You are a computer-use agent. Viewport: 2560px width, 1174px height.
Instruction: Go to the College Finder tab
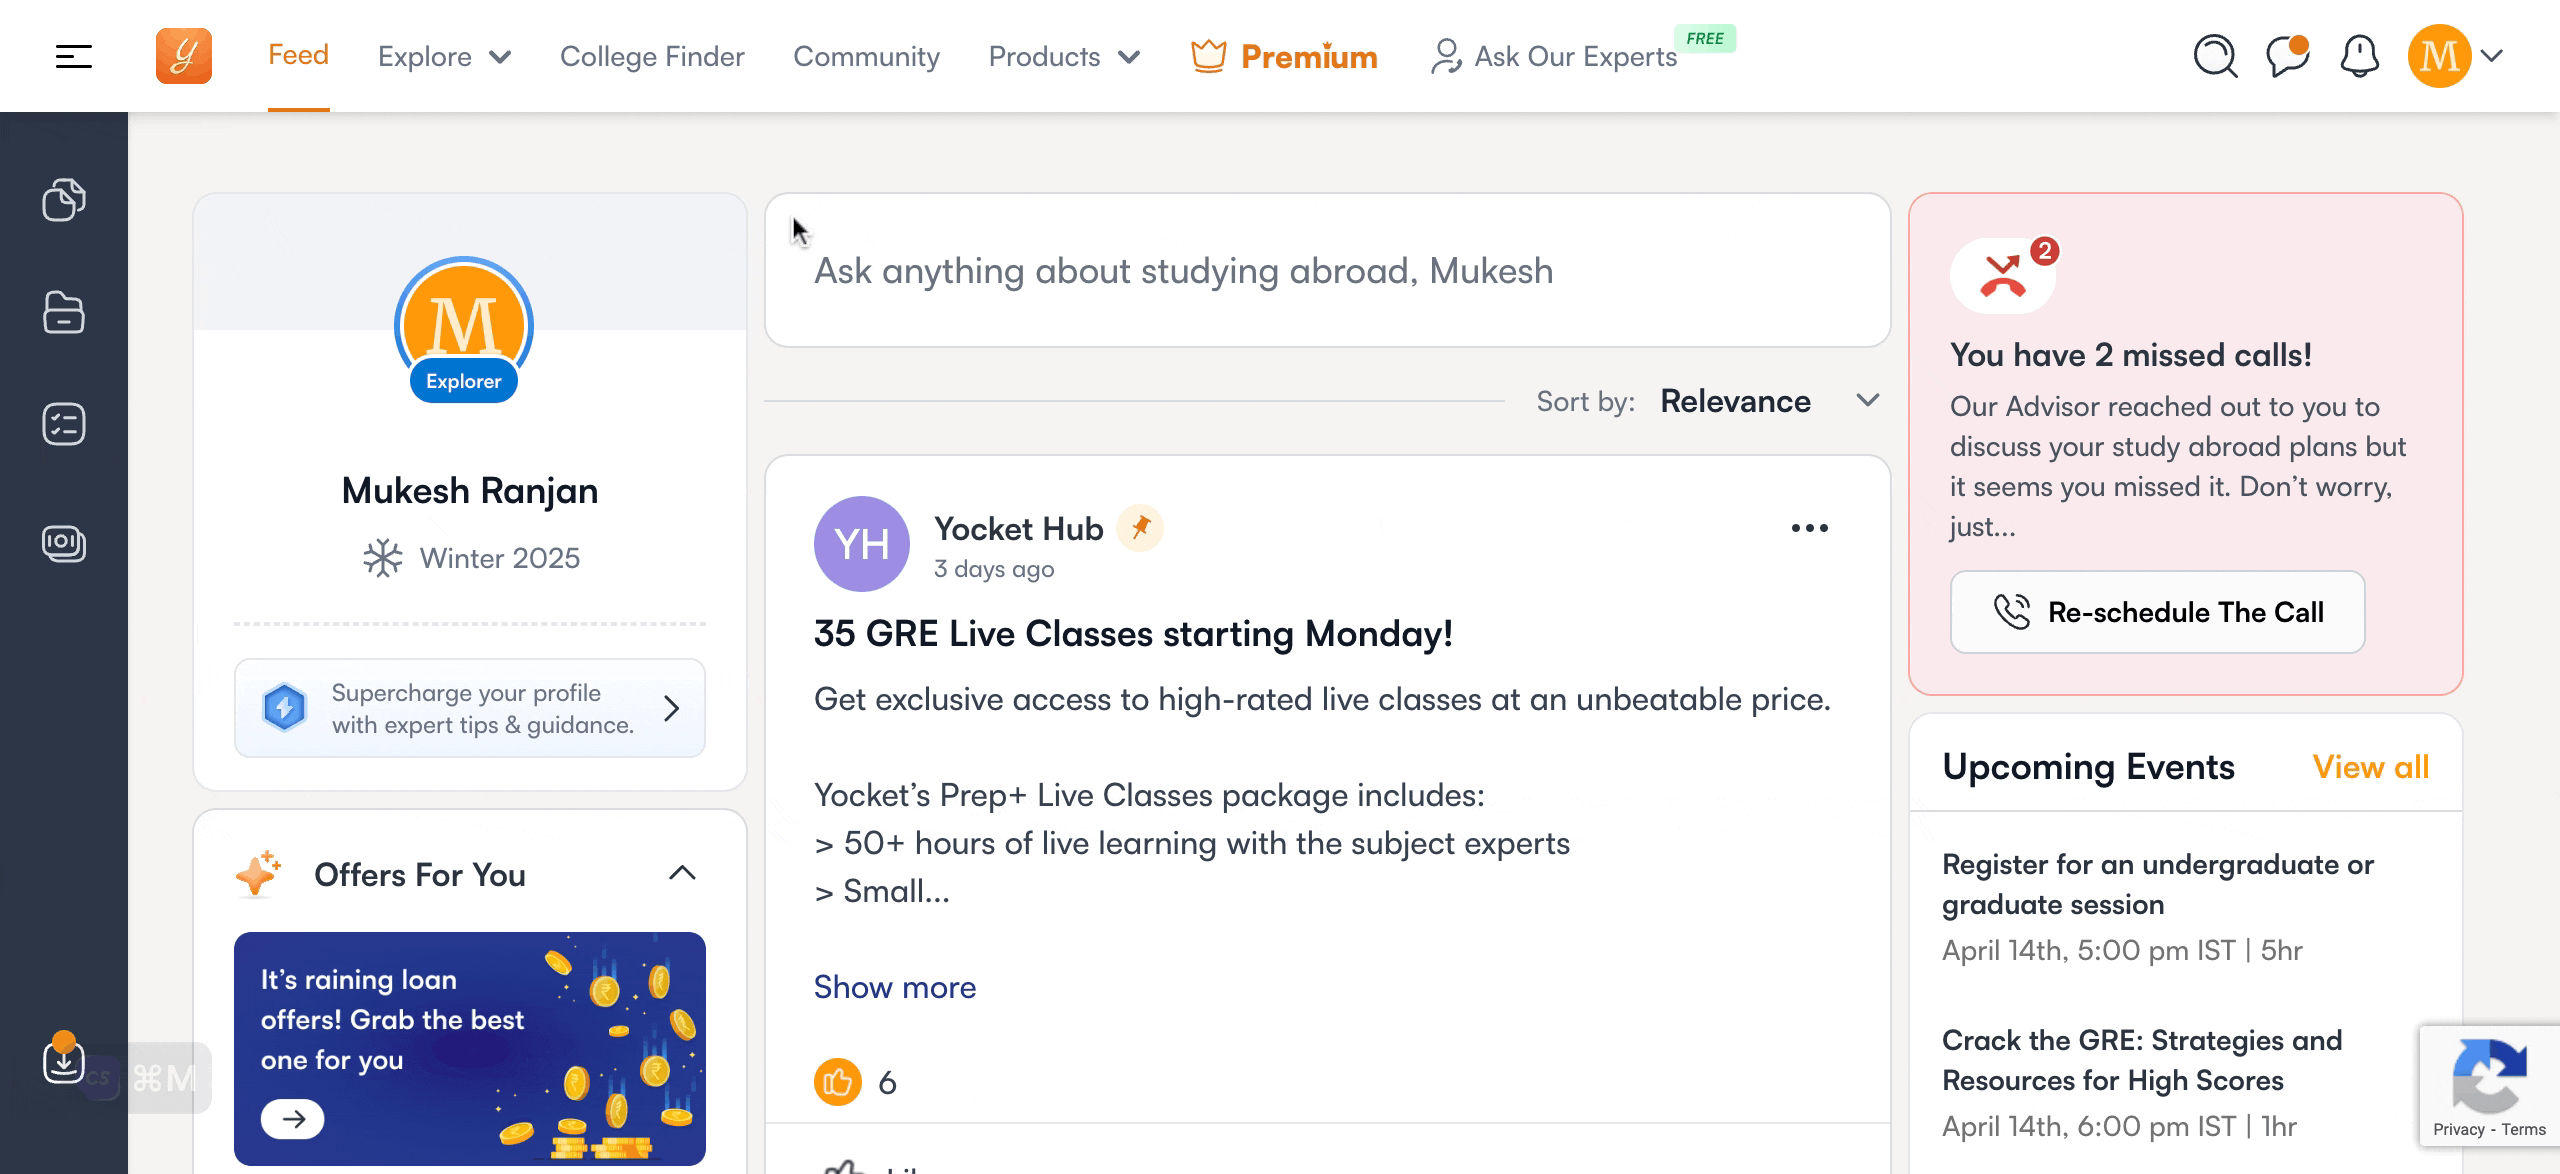[x=652, y=57]
